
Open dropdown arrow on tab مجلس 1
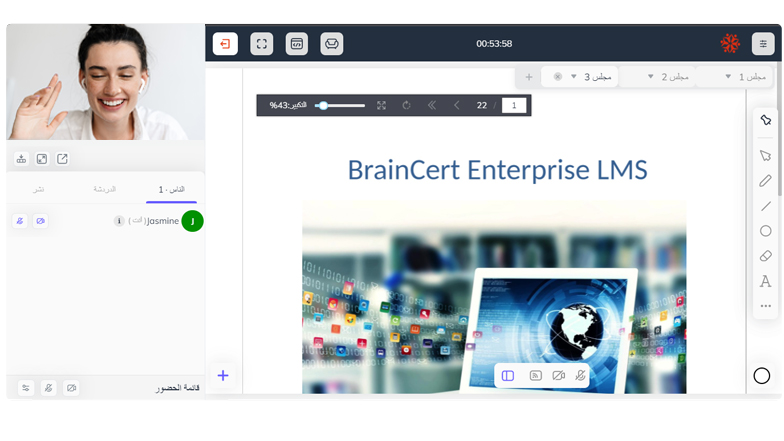coord(728,76)
